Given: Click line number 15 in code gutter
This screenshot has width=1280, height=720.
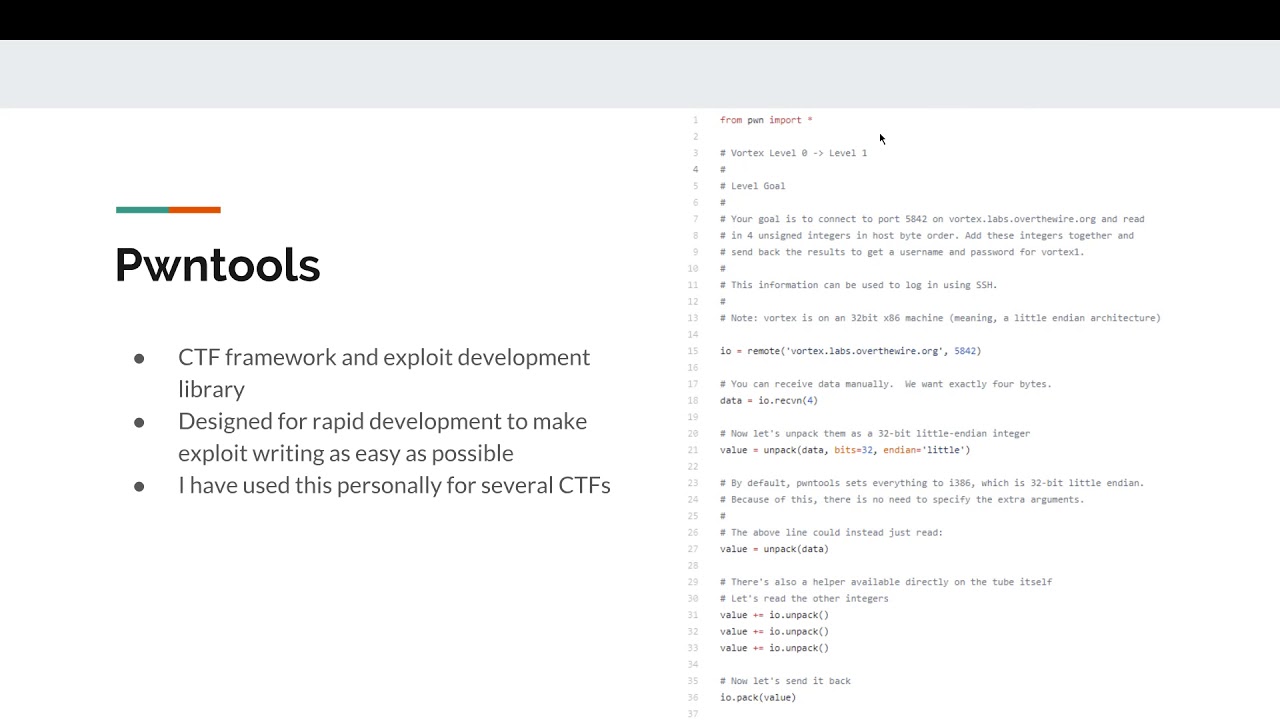Looking at the screenshot, I should click(x=693, y=351).
